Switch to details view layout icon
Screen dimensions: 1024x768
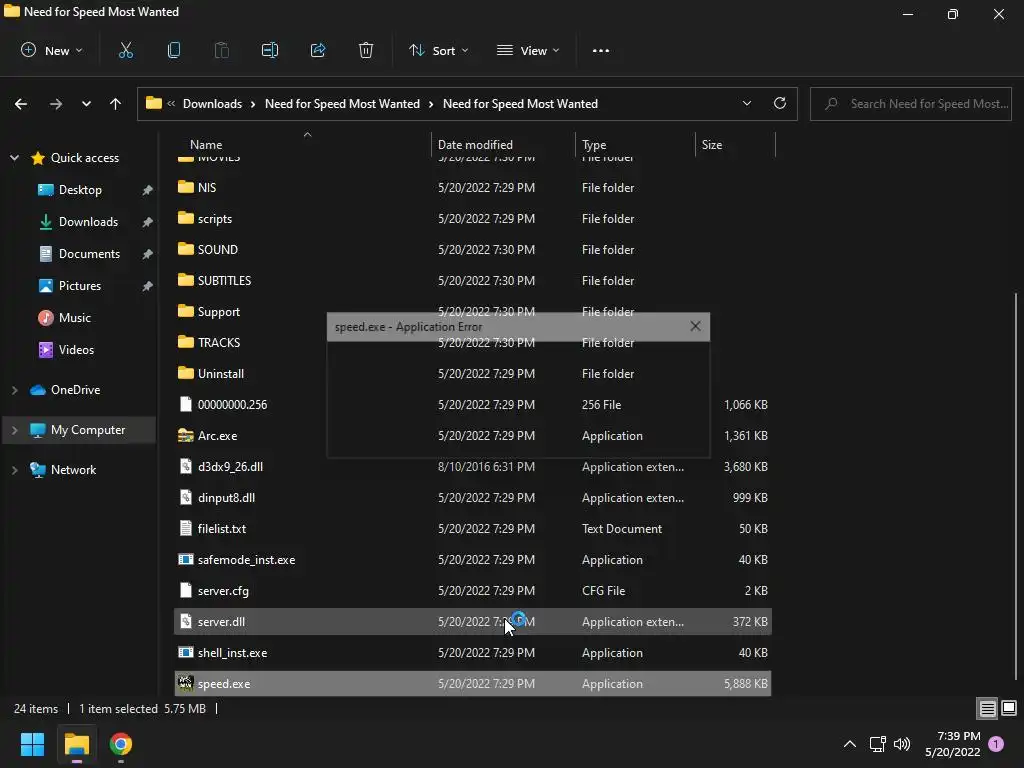(x=987, y=708)
